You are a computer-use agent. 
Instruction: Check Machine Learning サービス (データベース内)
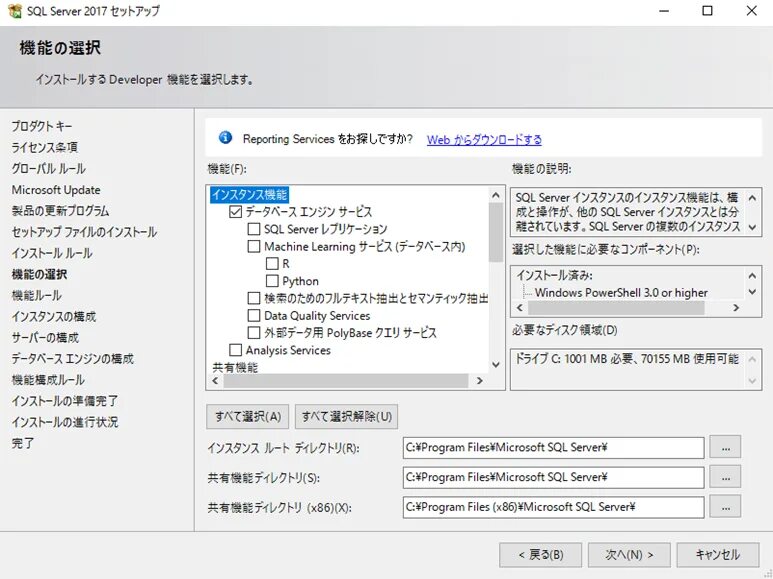point(253,247)
